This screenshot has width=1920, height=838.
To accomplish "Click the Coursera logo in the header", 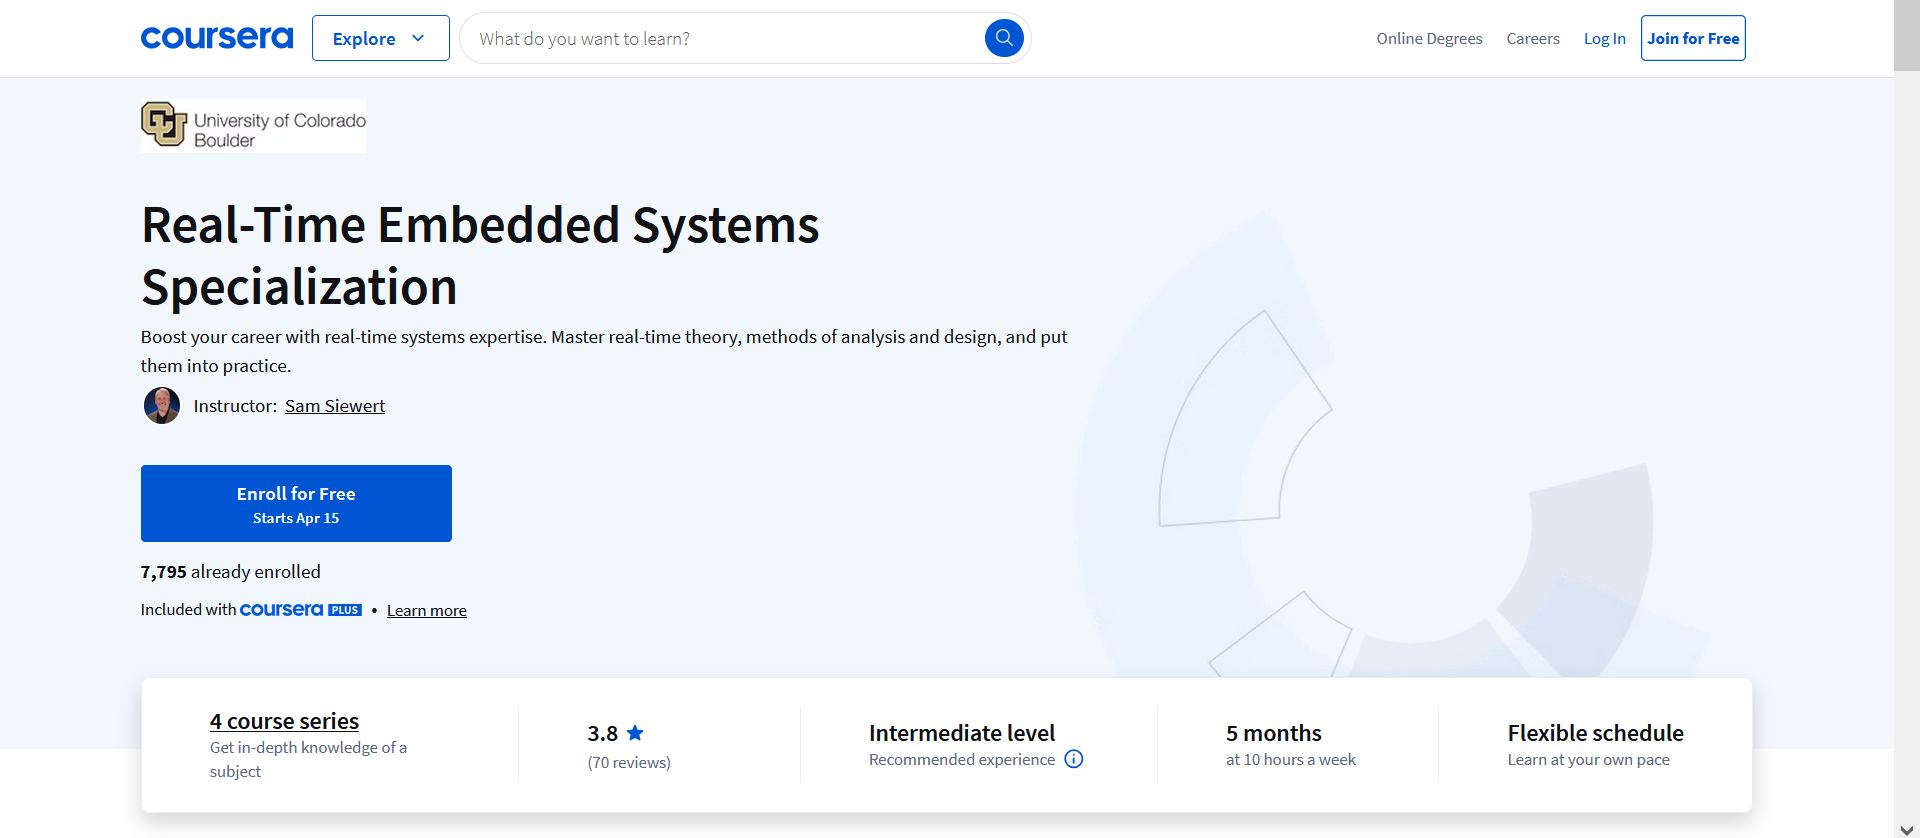I will pyautogui.click(x=217, y=38).
